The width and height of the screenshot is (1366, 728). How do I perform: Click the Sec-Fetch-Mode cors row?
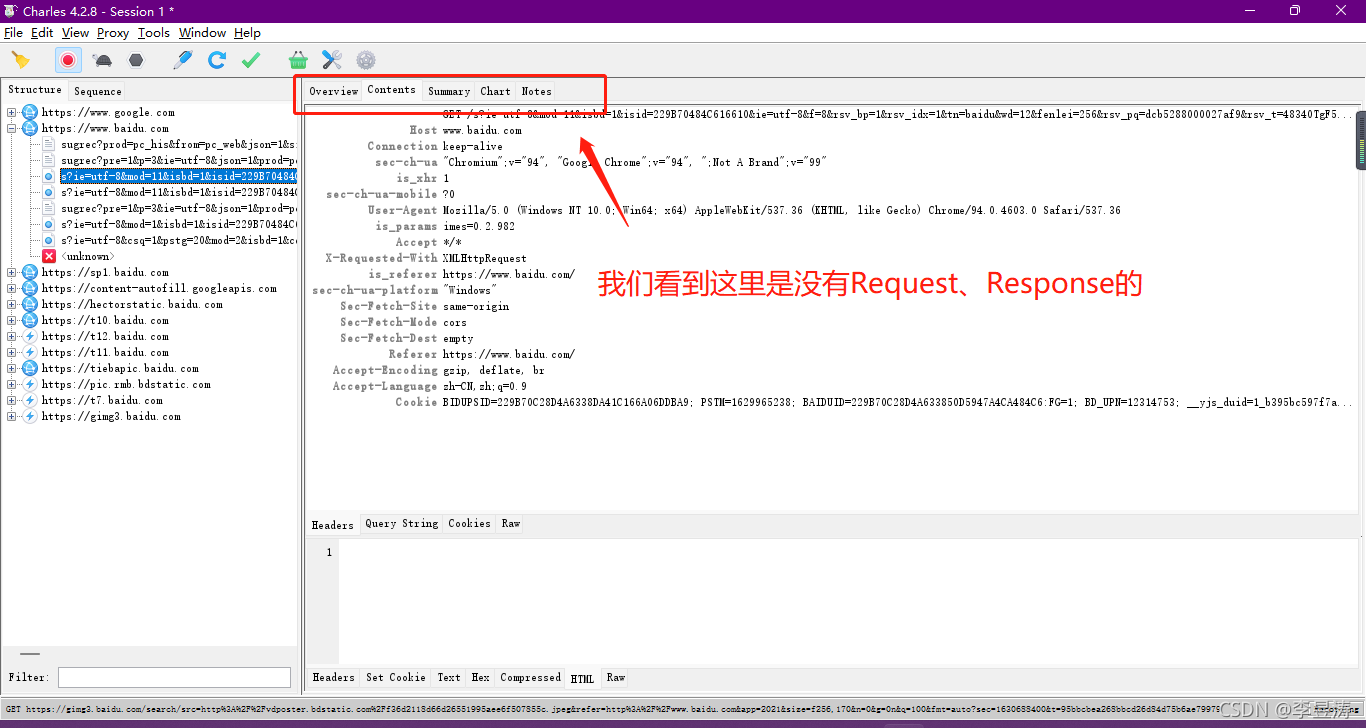tap(404, 322)
